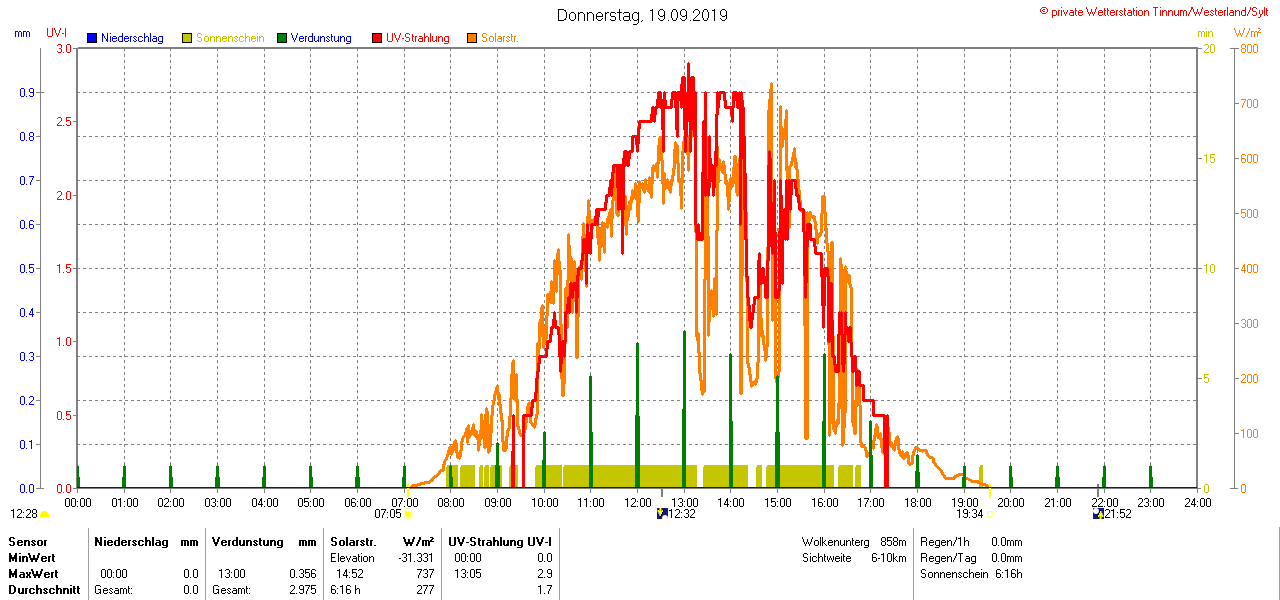Viewport: 1280px width, 600px height.
Task: Click the UV-Strahlung UV-I column header
Action: point(500,541)
